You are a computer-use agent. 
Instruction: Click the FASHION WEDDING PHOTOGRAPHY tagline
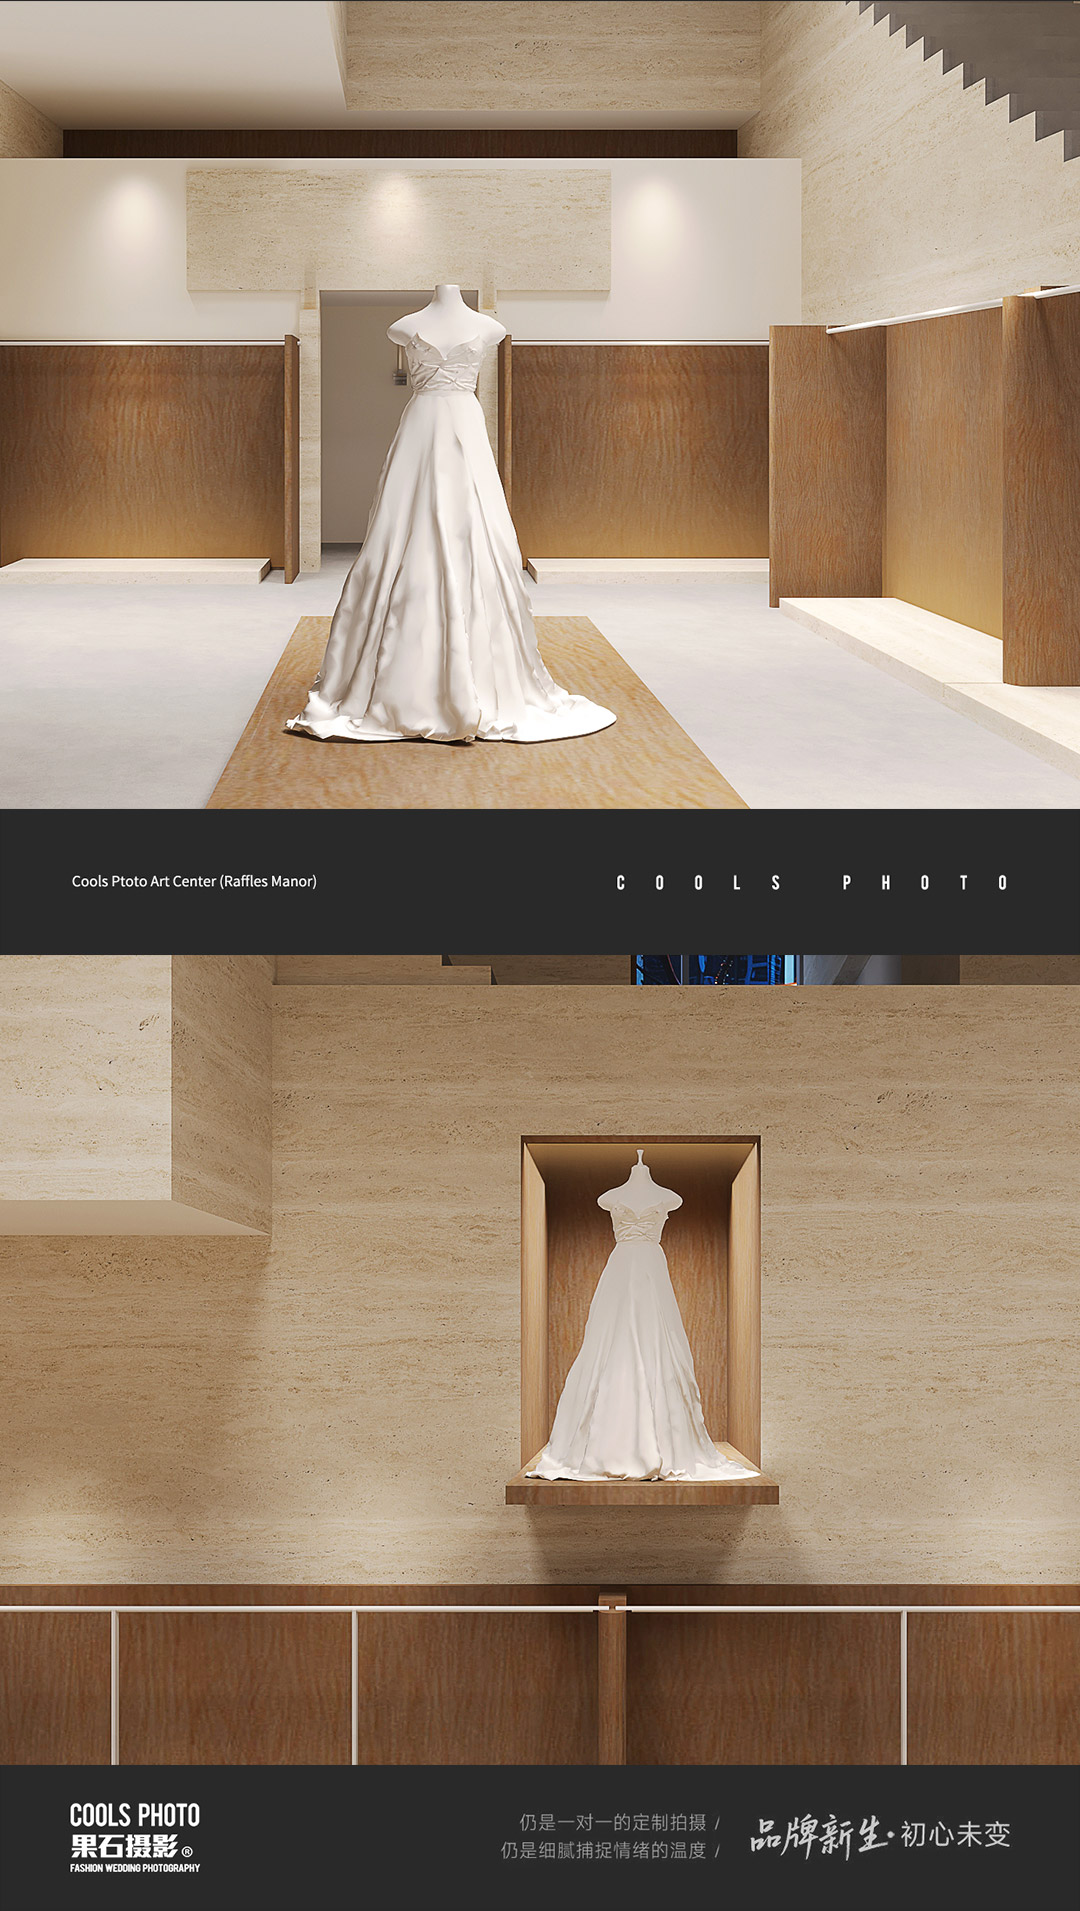(135, 1868)
